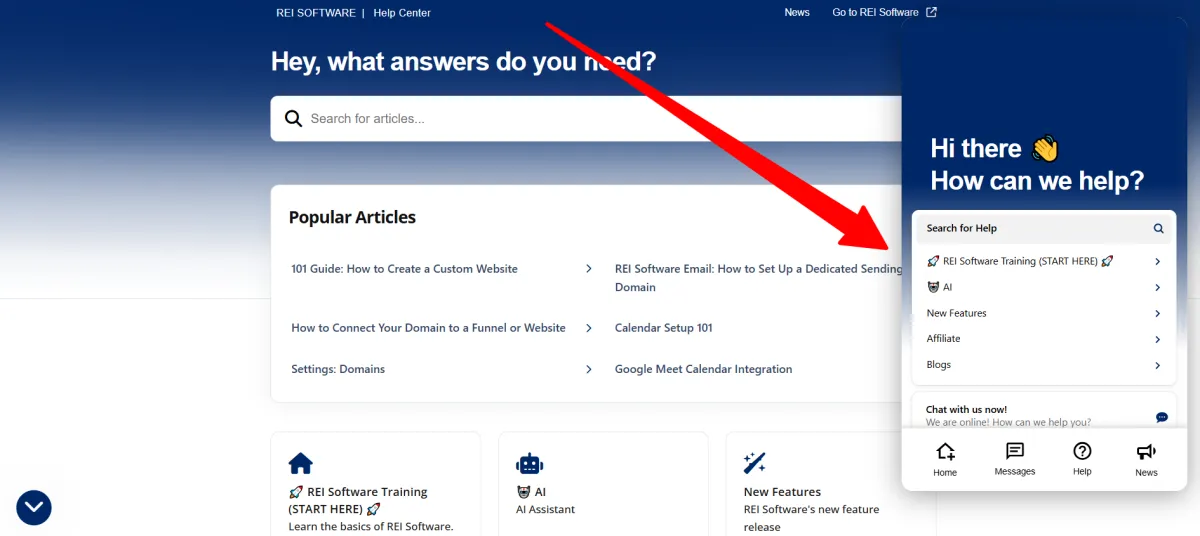Click the Search for Help field in the widget
This screenshot has height=536, width=1200.
point(1044,228)
